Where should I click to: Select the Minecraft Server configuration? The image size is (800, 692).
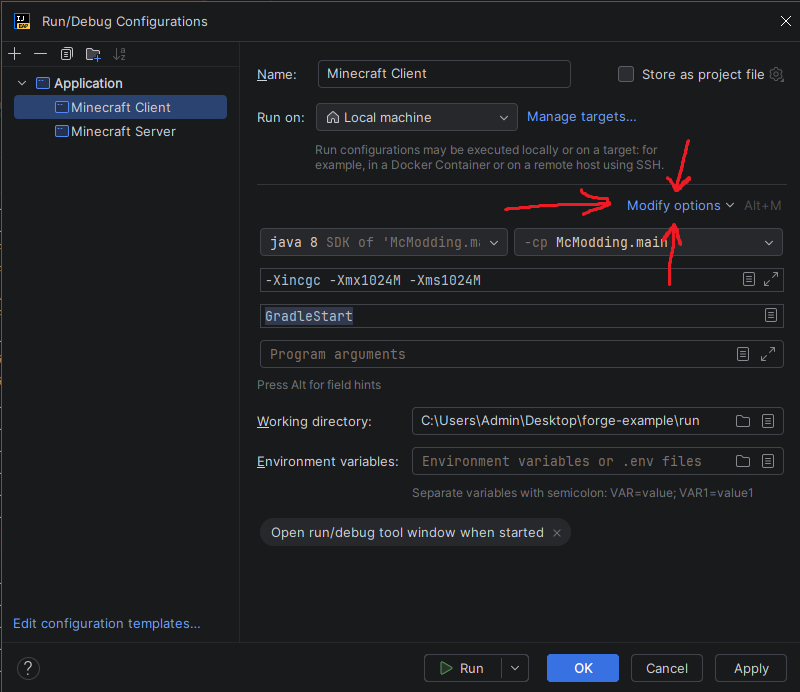point(122,131)
